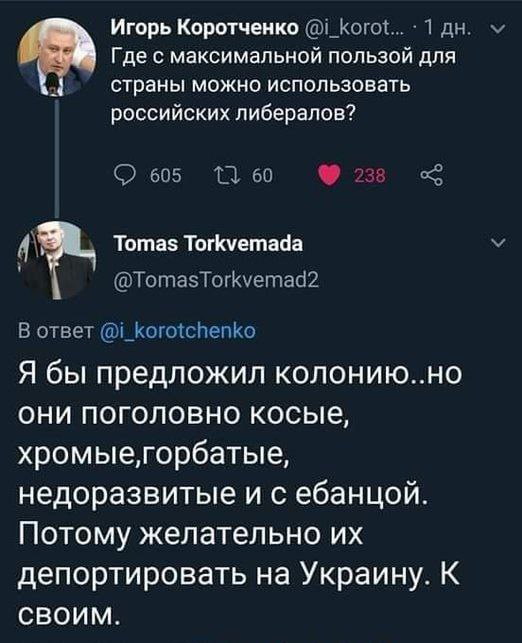Open the @TomasTorkvemad2 handle

(216, 280)
